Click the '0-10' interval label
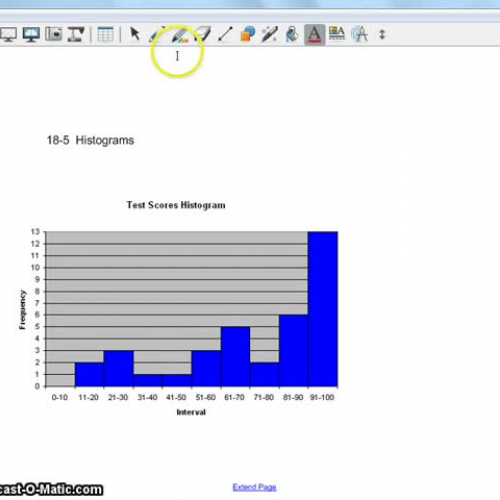The image size is (500, 500). [60, 397]
